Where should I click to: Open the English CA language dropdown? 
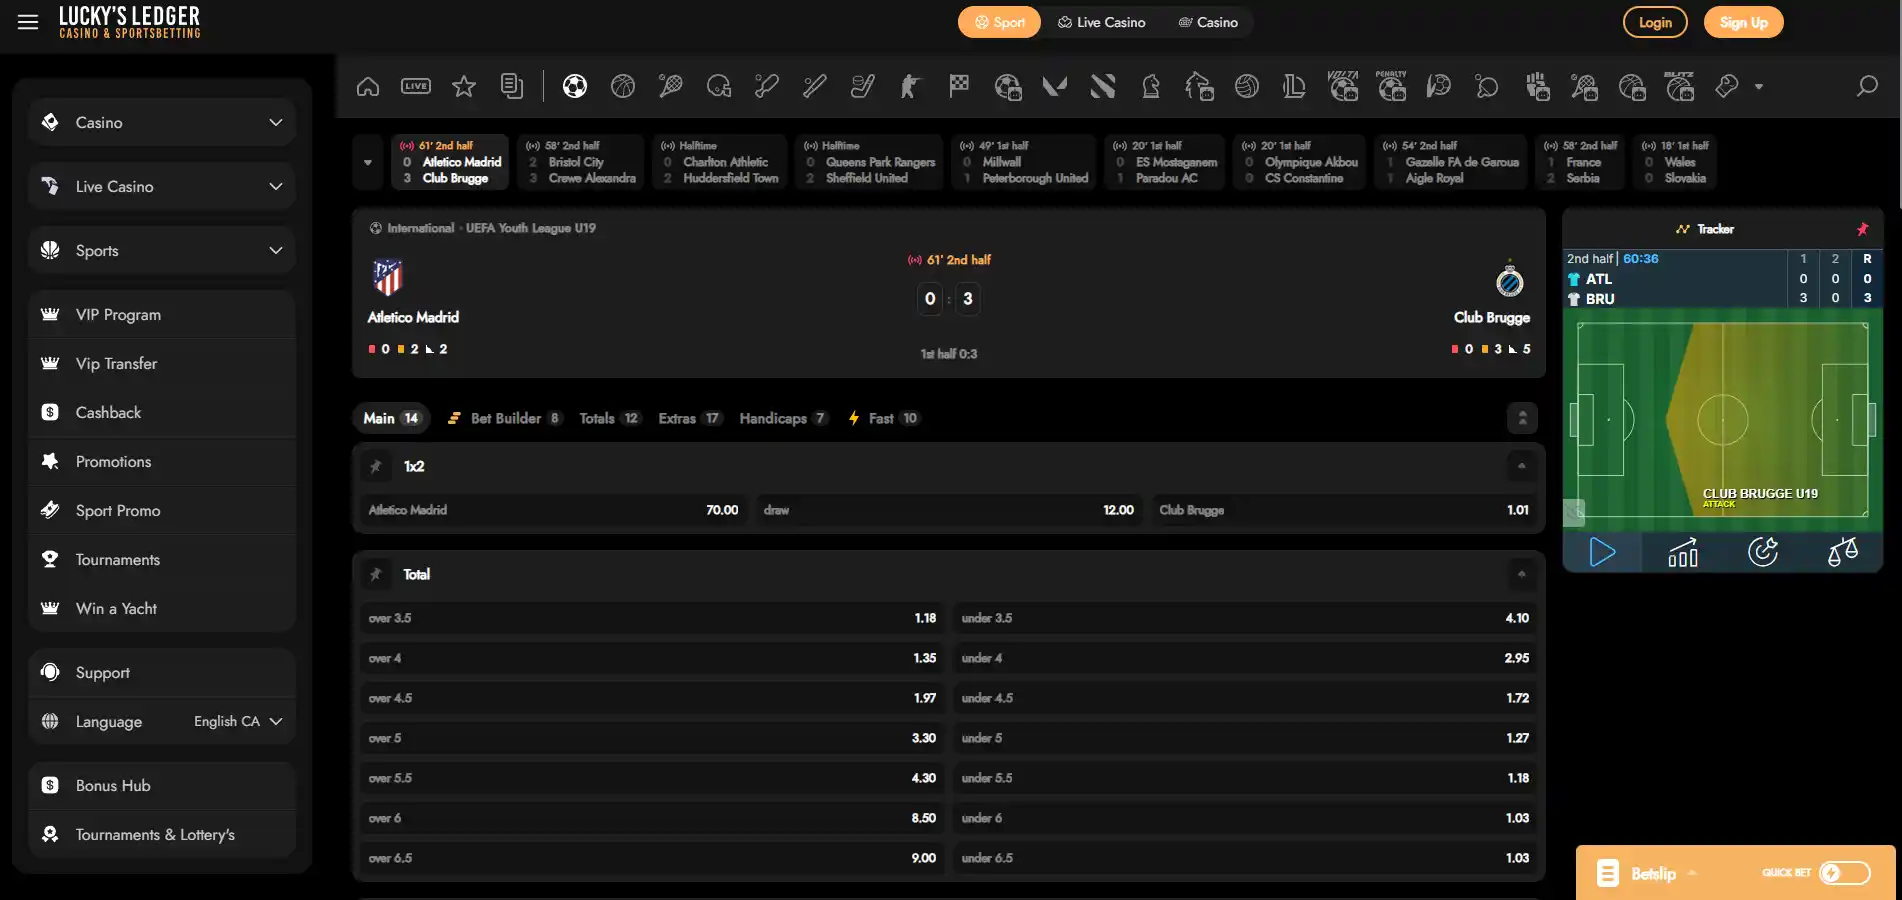[238, 722]
